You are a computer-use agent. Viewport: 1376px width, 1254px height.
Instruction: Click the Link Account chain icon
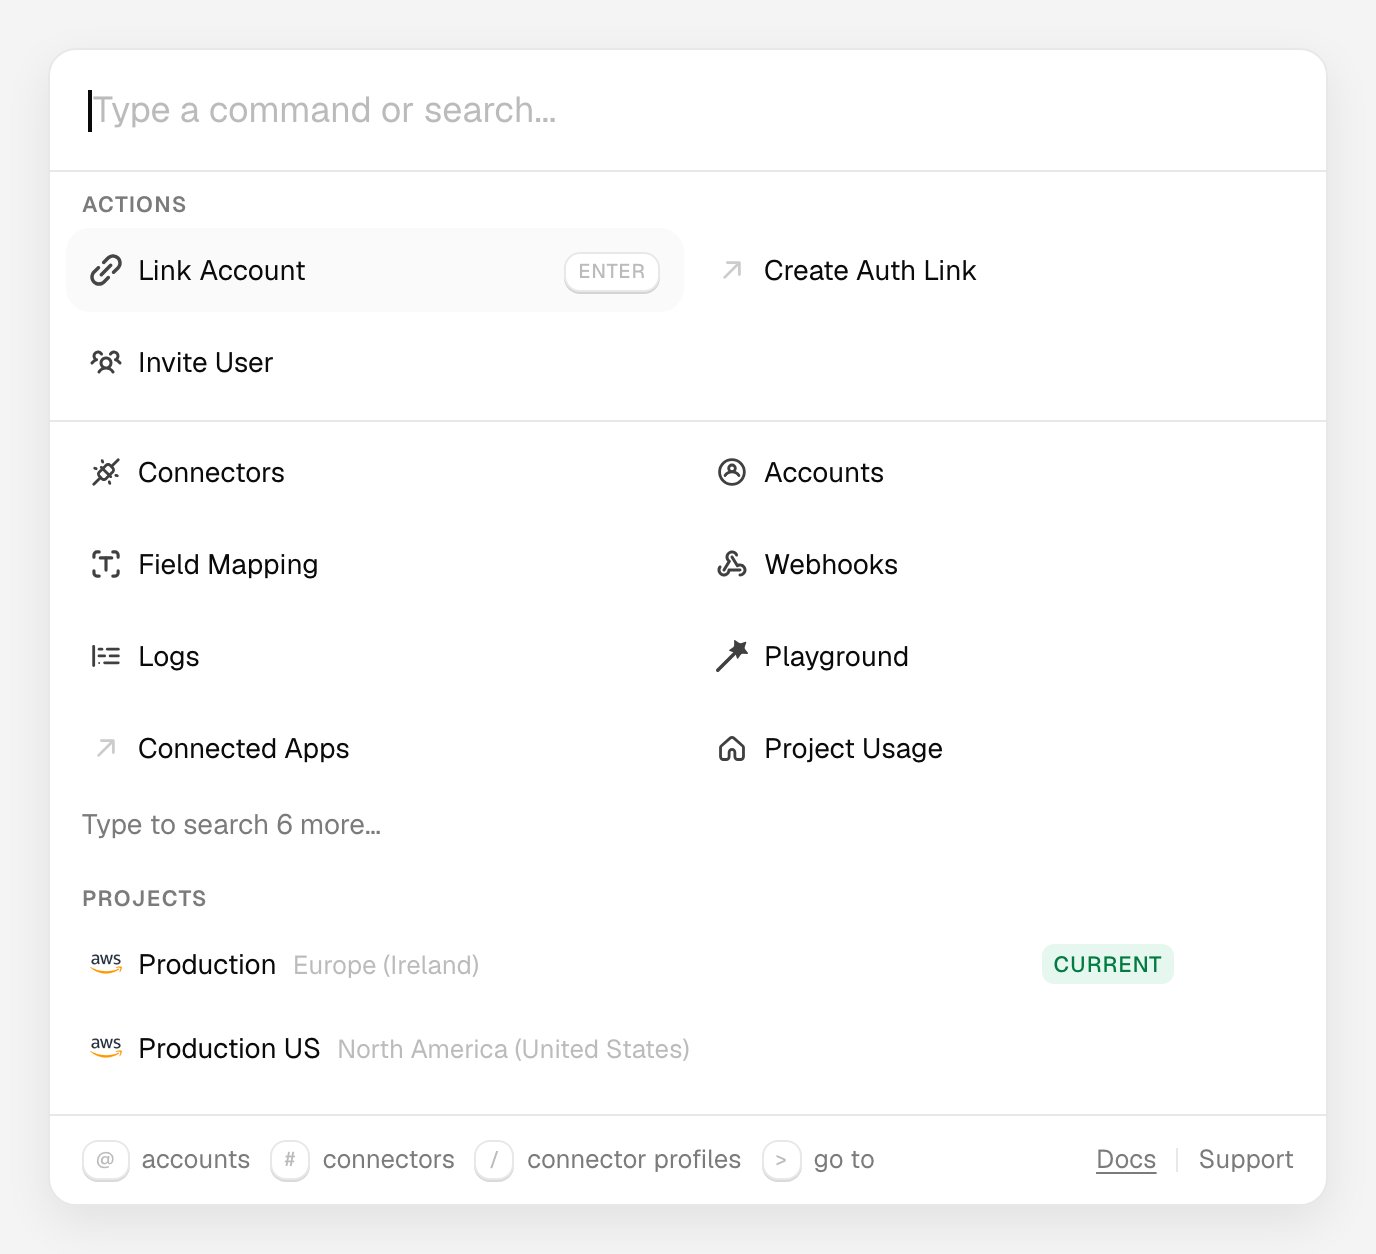106,270
